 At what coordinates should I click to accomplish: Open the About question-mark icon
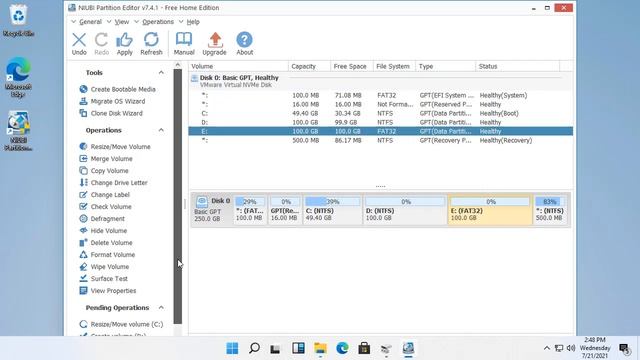244,44
